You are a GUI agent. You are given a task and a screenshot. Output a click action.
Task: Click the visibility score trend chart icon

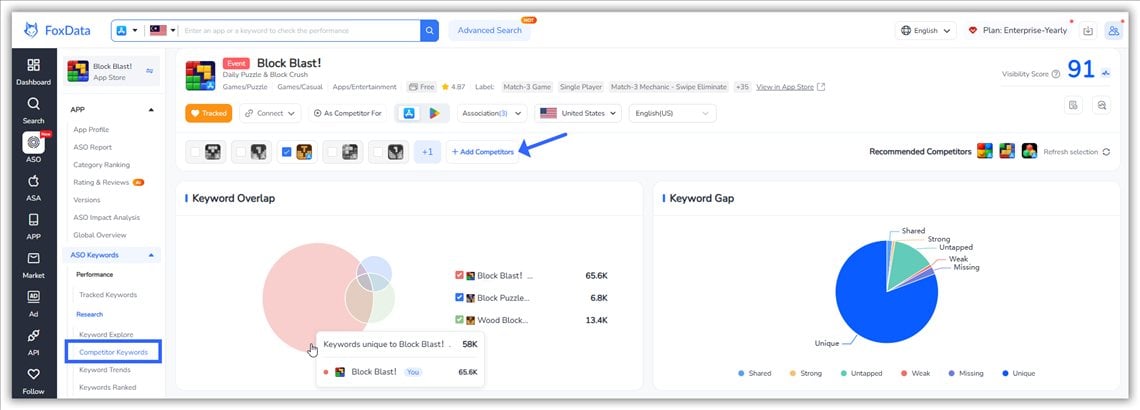[x=1106, y=73]
